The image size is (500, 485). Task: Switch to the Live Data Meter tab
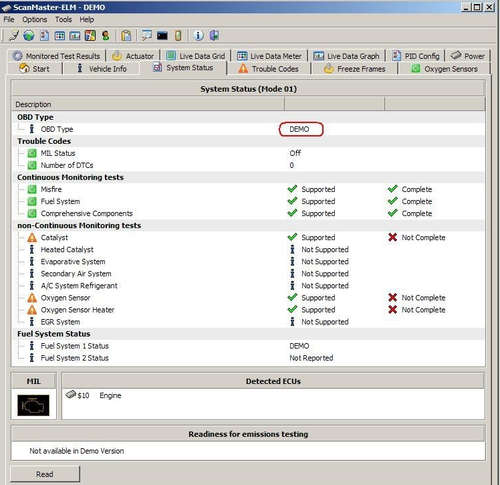pos(269,56)
